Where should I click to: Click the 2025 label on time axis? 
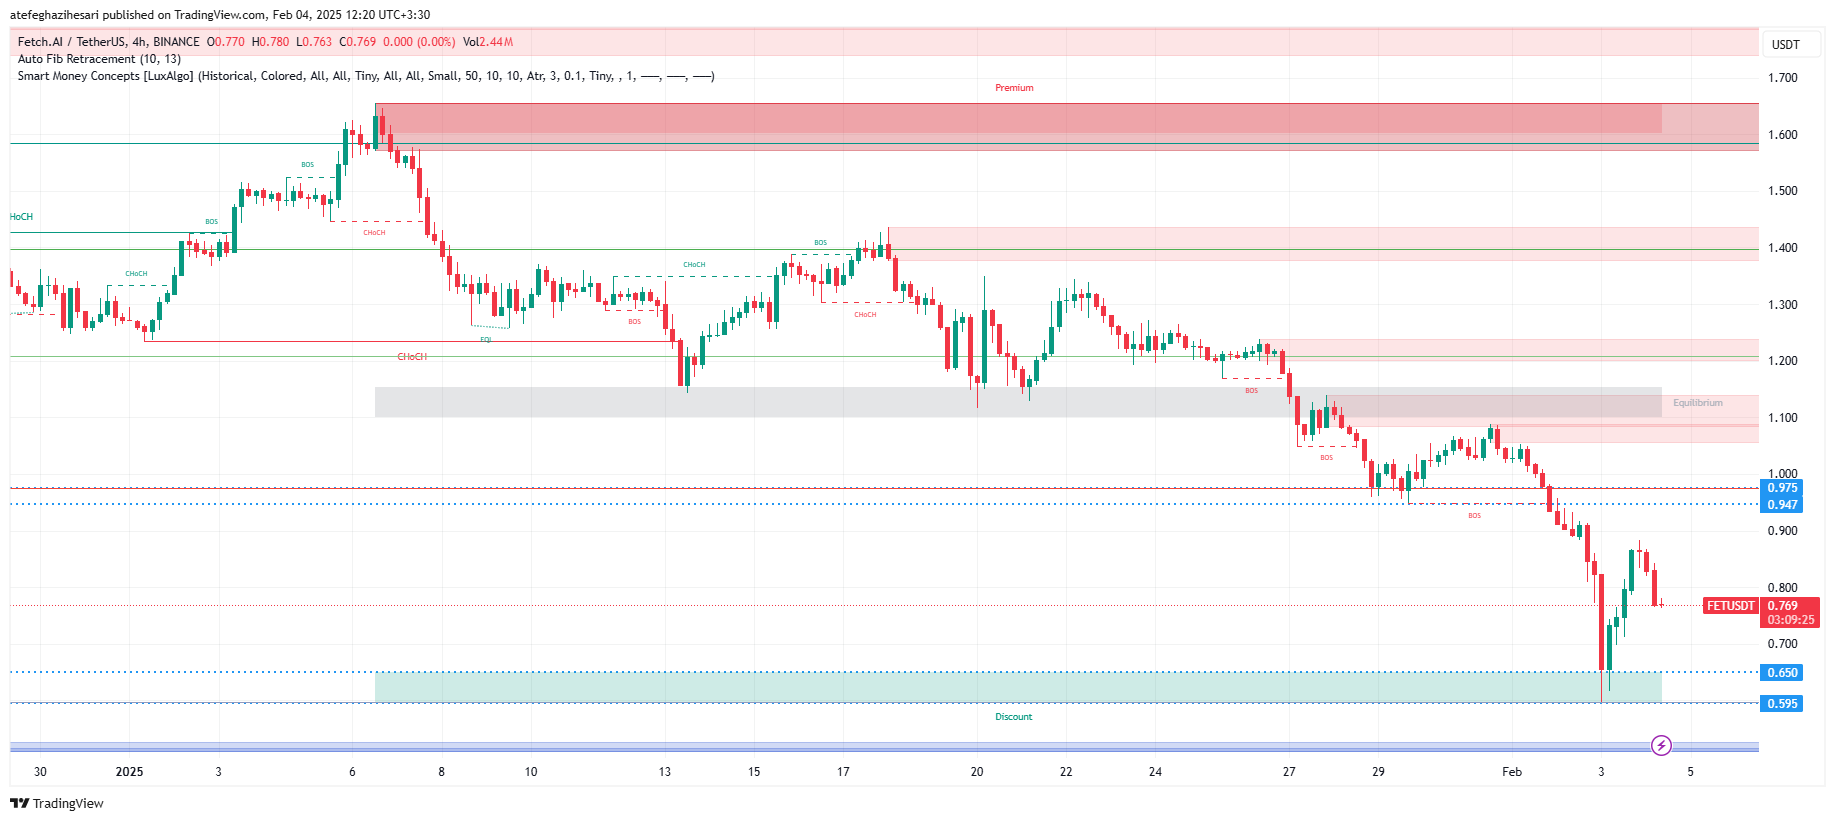pos(129,772)
